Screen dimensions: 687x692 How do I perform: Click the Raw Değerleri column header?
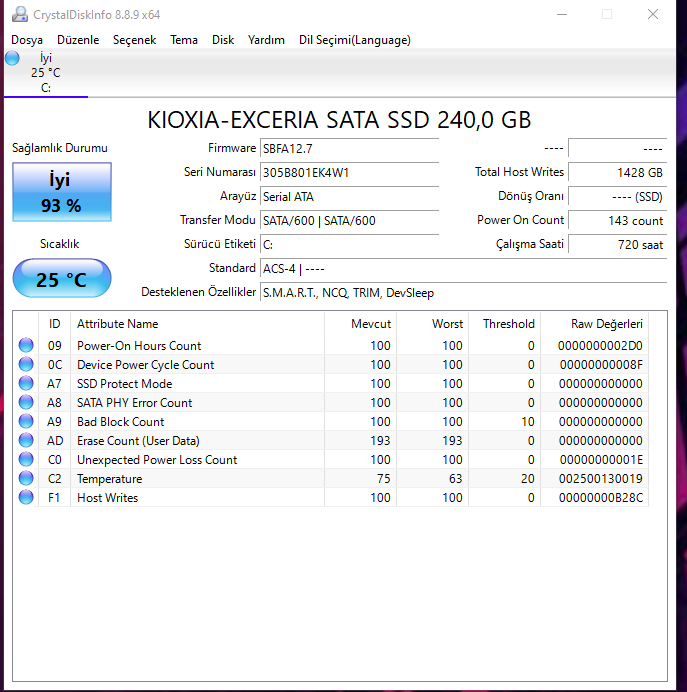(594, 323)
